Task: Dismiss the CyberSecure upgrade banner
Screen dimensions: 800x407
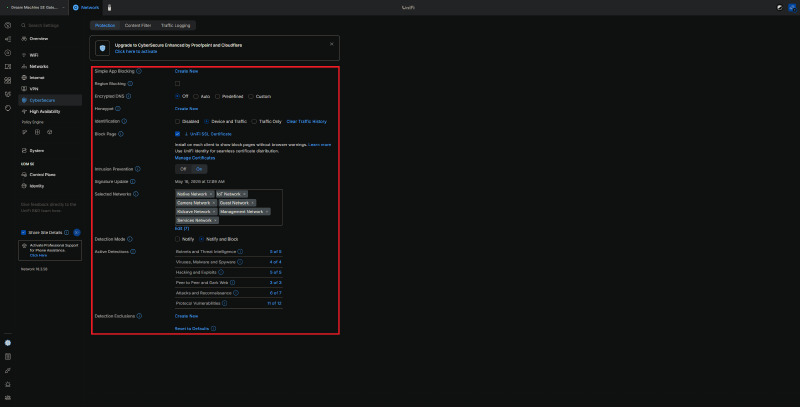Action: [332, 44]
